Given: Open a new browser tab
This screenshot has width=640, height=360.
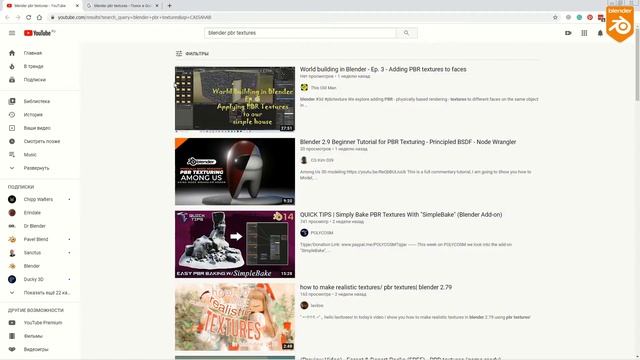Looking at the screenshot, I should [169, 6].
